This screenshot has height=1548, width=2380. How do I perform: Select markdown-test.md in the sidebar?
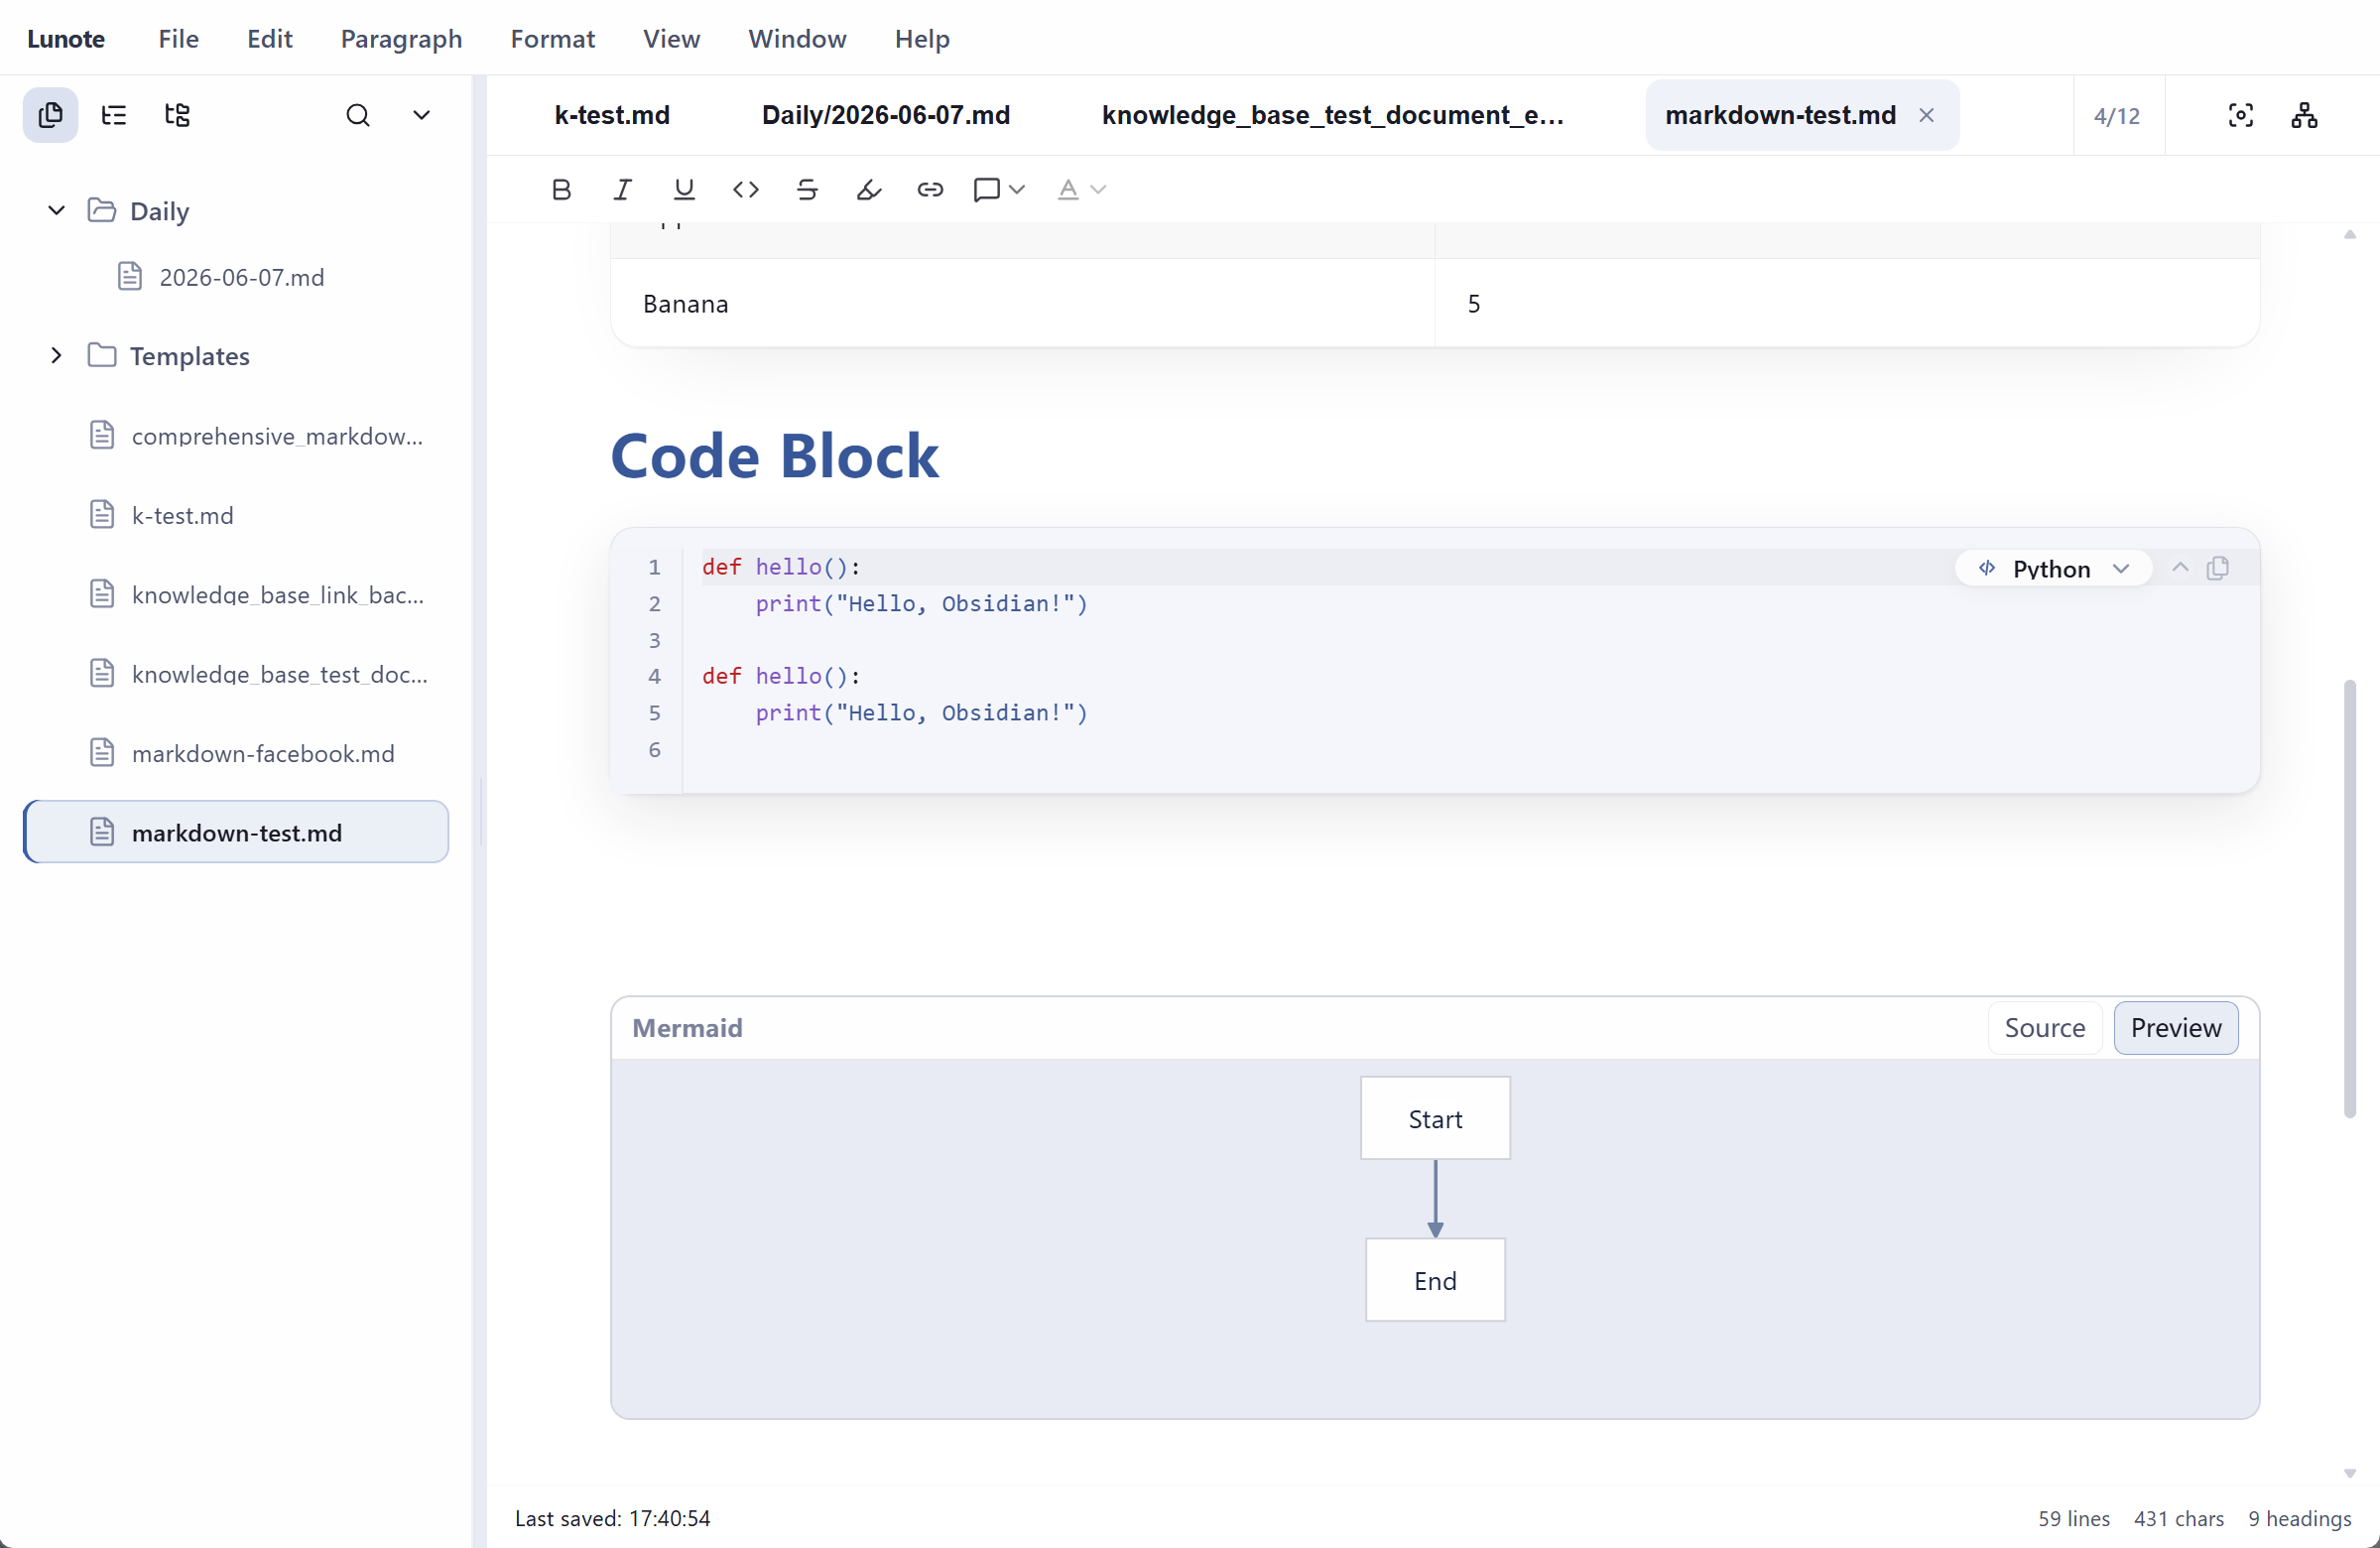(x=236, y=832)
